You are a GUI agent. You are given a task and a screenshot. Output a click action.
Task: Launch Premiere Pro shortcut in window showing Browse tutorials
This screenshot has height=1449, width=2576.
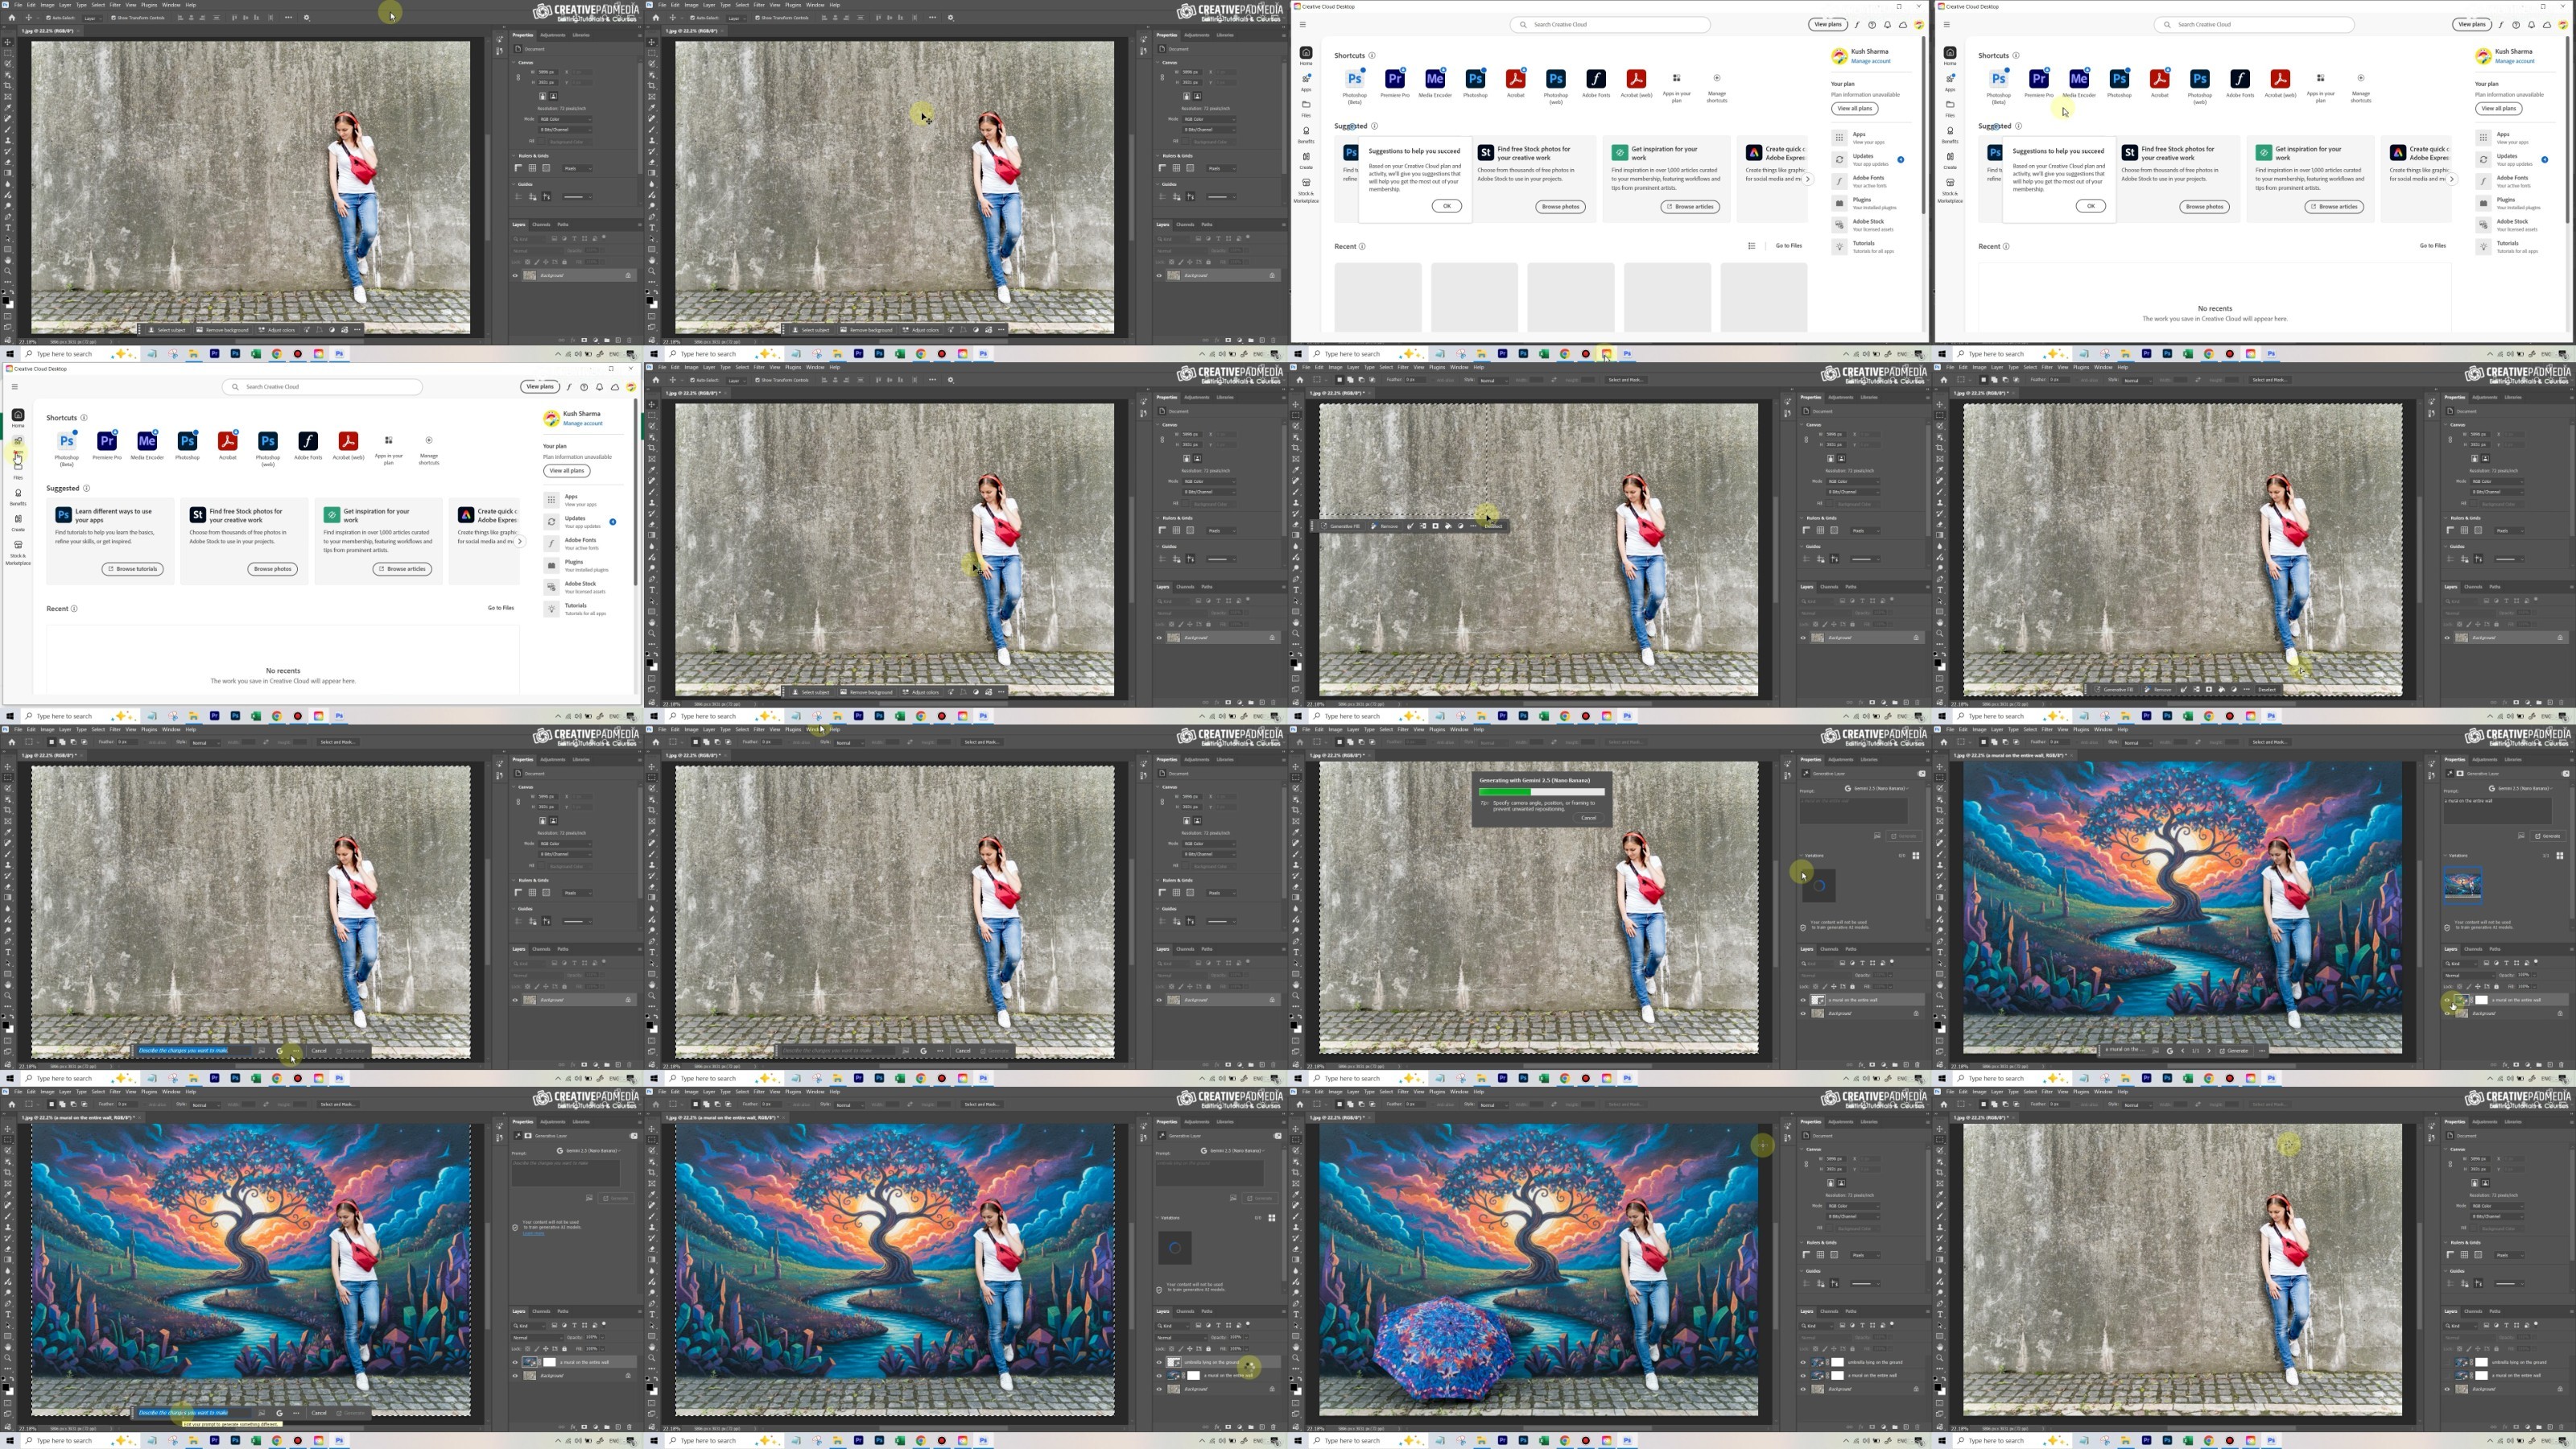pos(107,442)
